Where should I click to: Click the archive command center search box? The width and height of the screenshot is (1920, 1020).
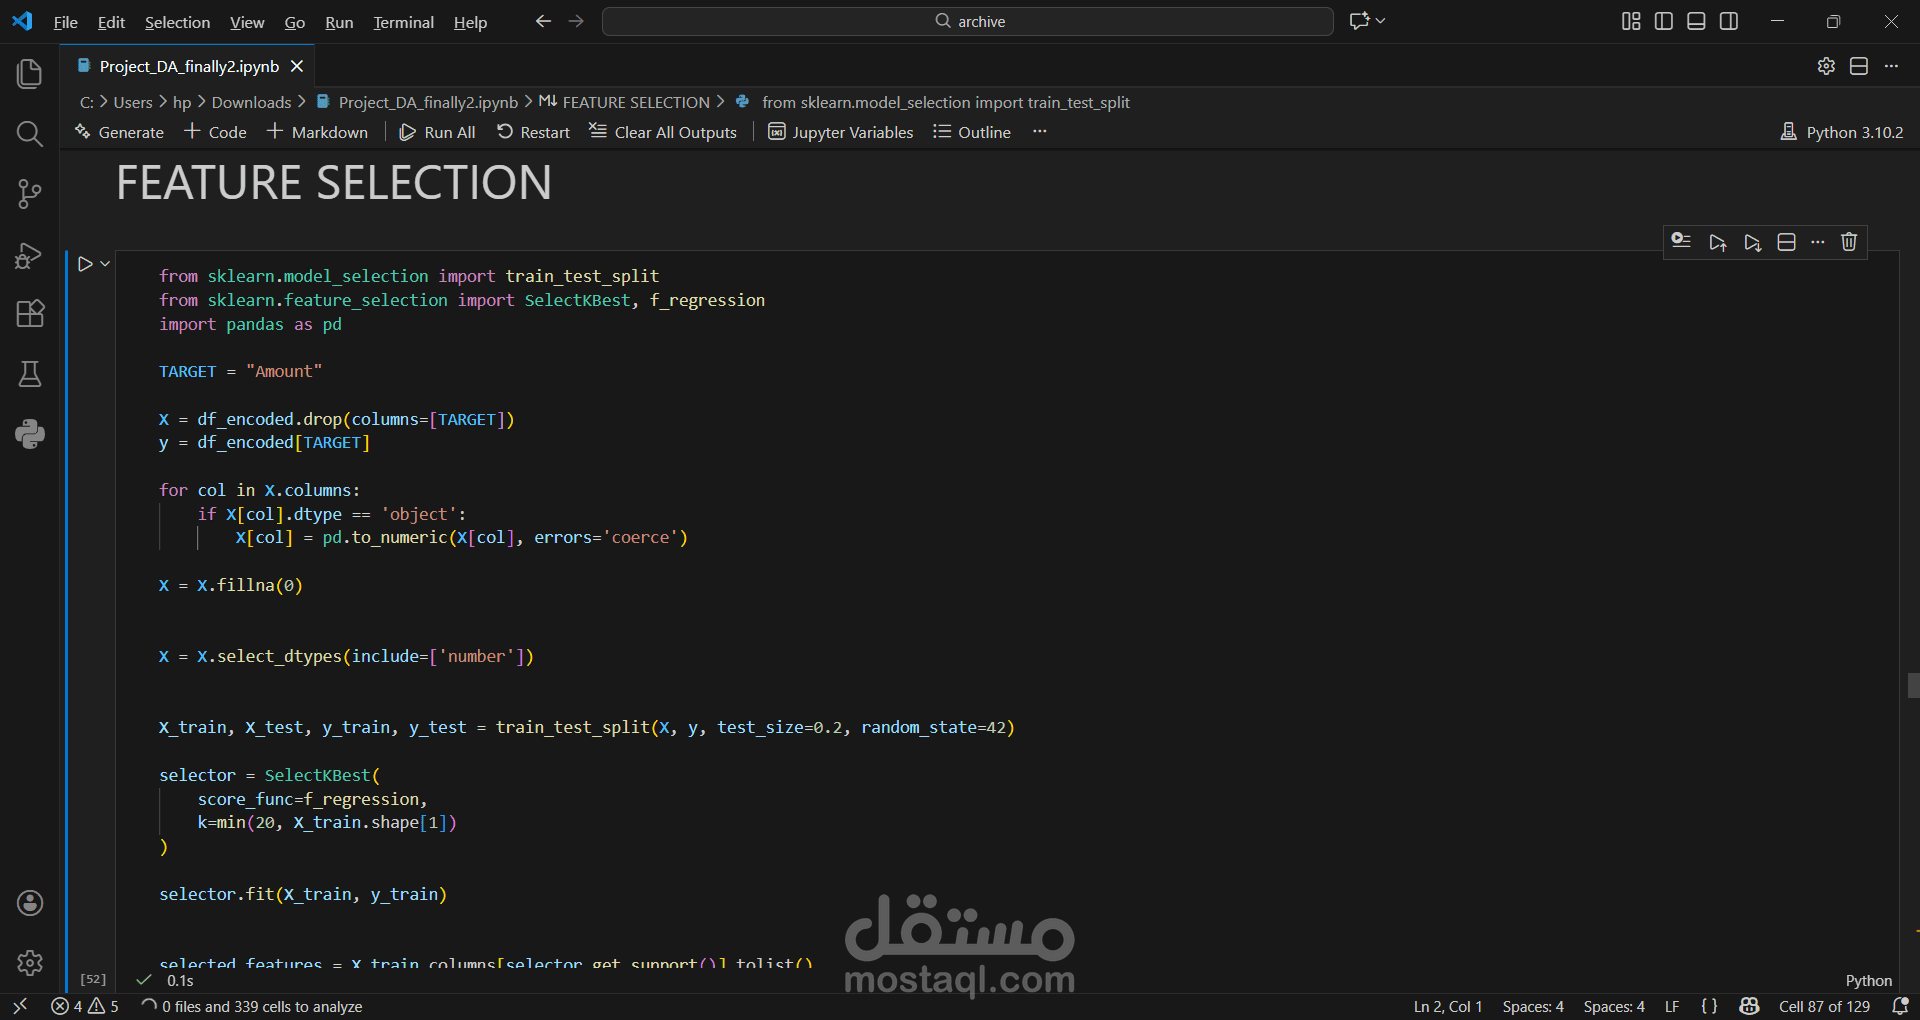click(x=968, y=21)
